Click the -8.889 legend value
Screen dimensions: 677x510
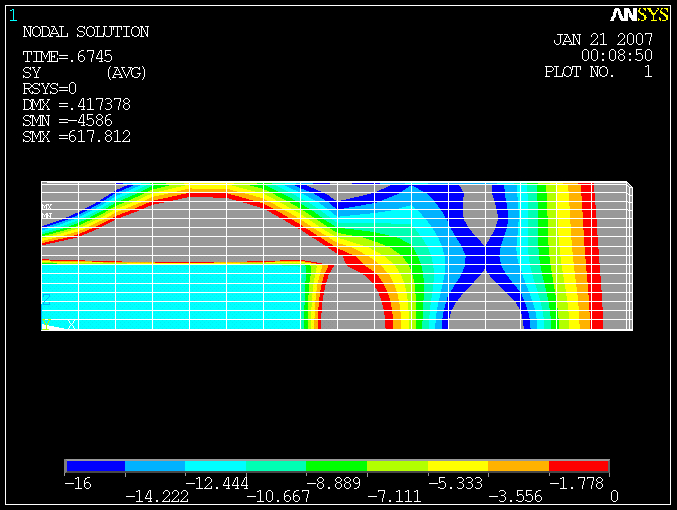[x=333, y=483]
